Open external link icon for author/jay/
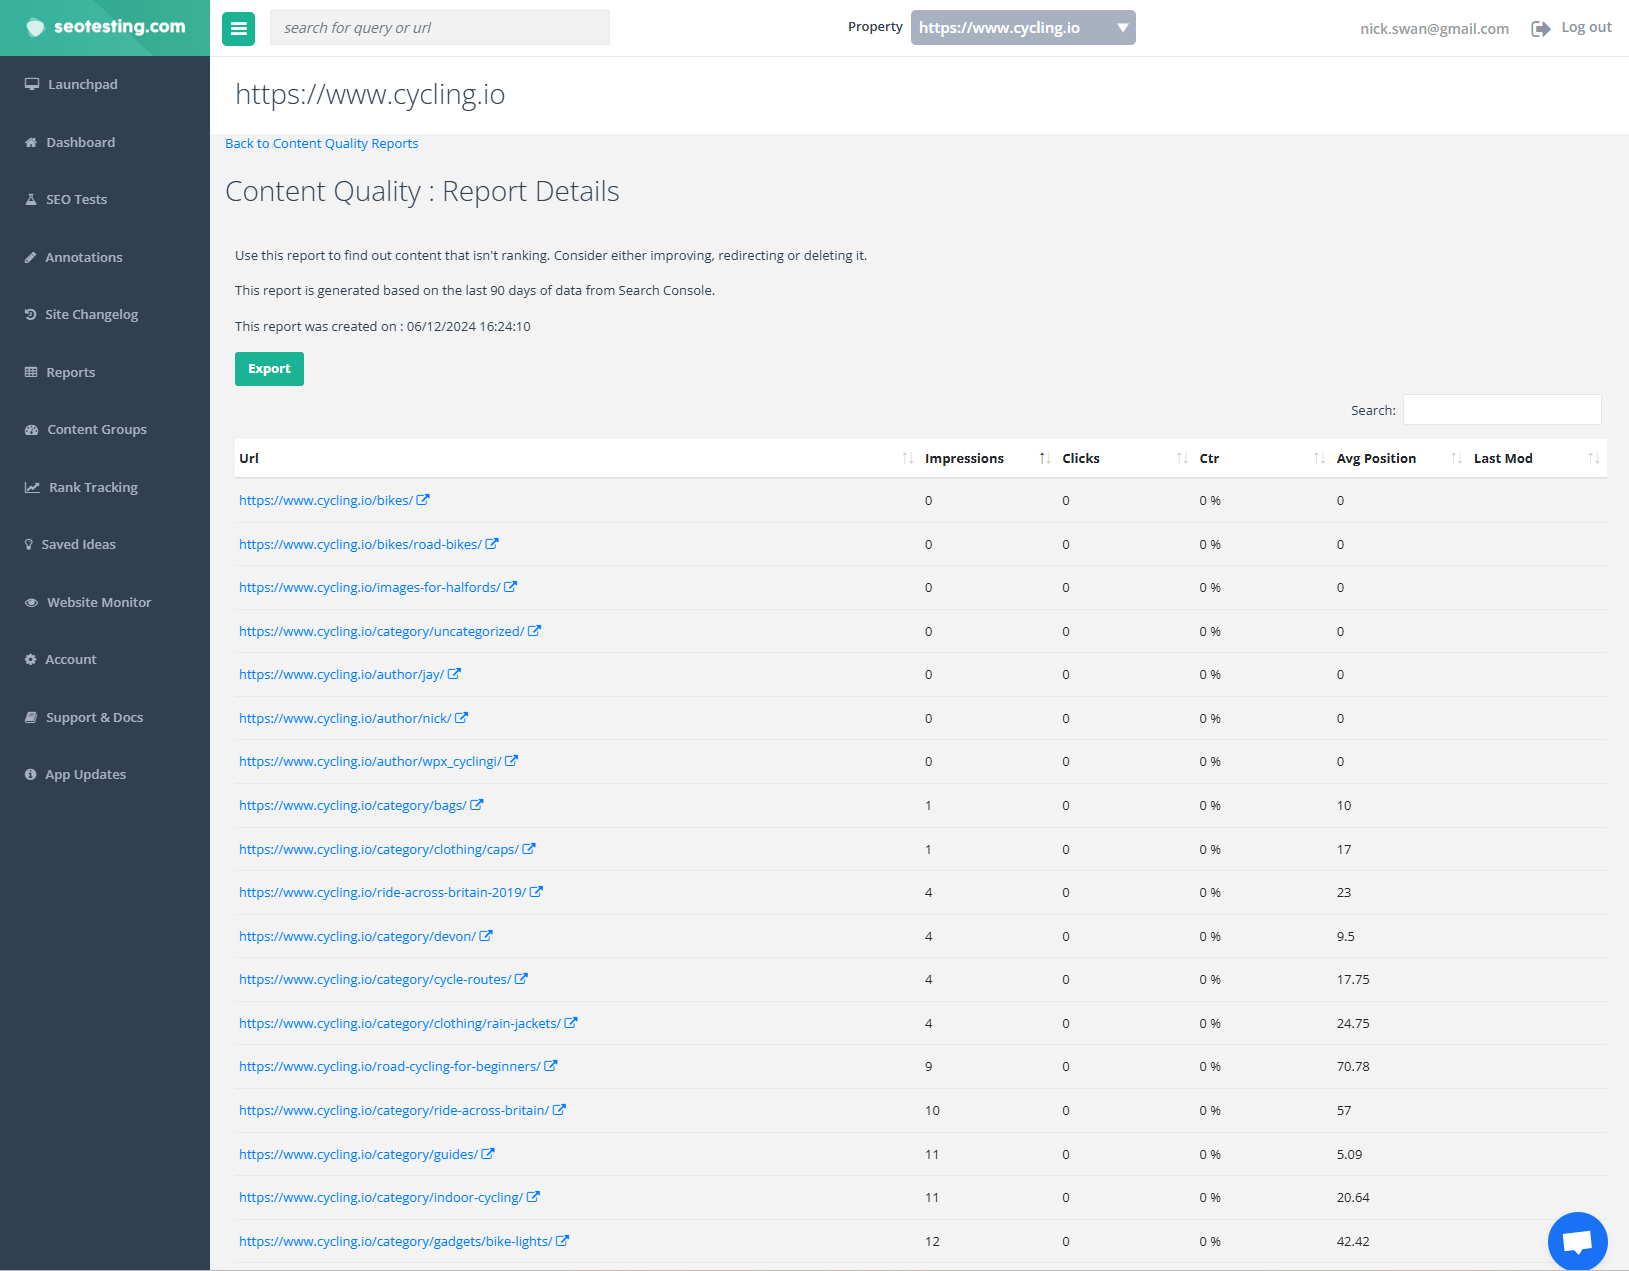This screenshot has width=1629, height=1271. (x=454, y=674)
